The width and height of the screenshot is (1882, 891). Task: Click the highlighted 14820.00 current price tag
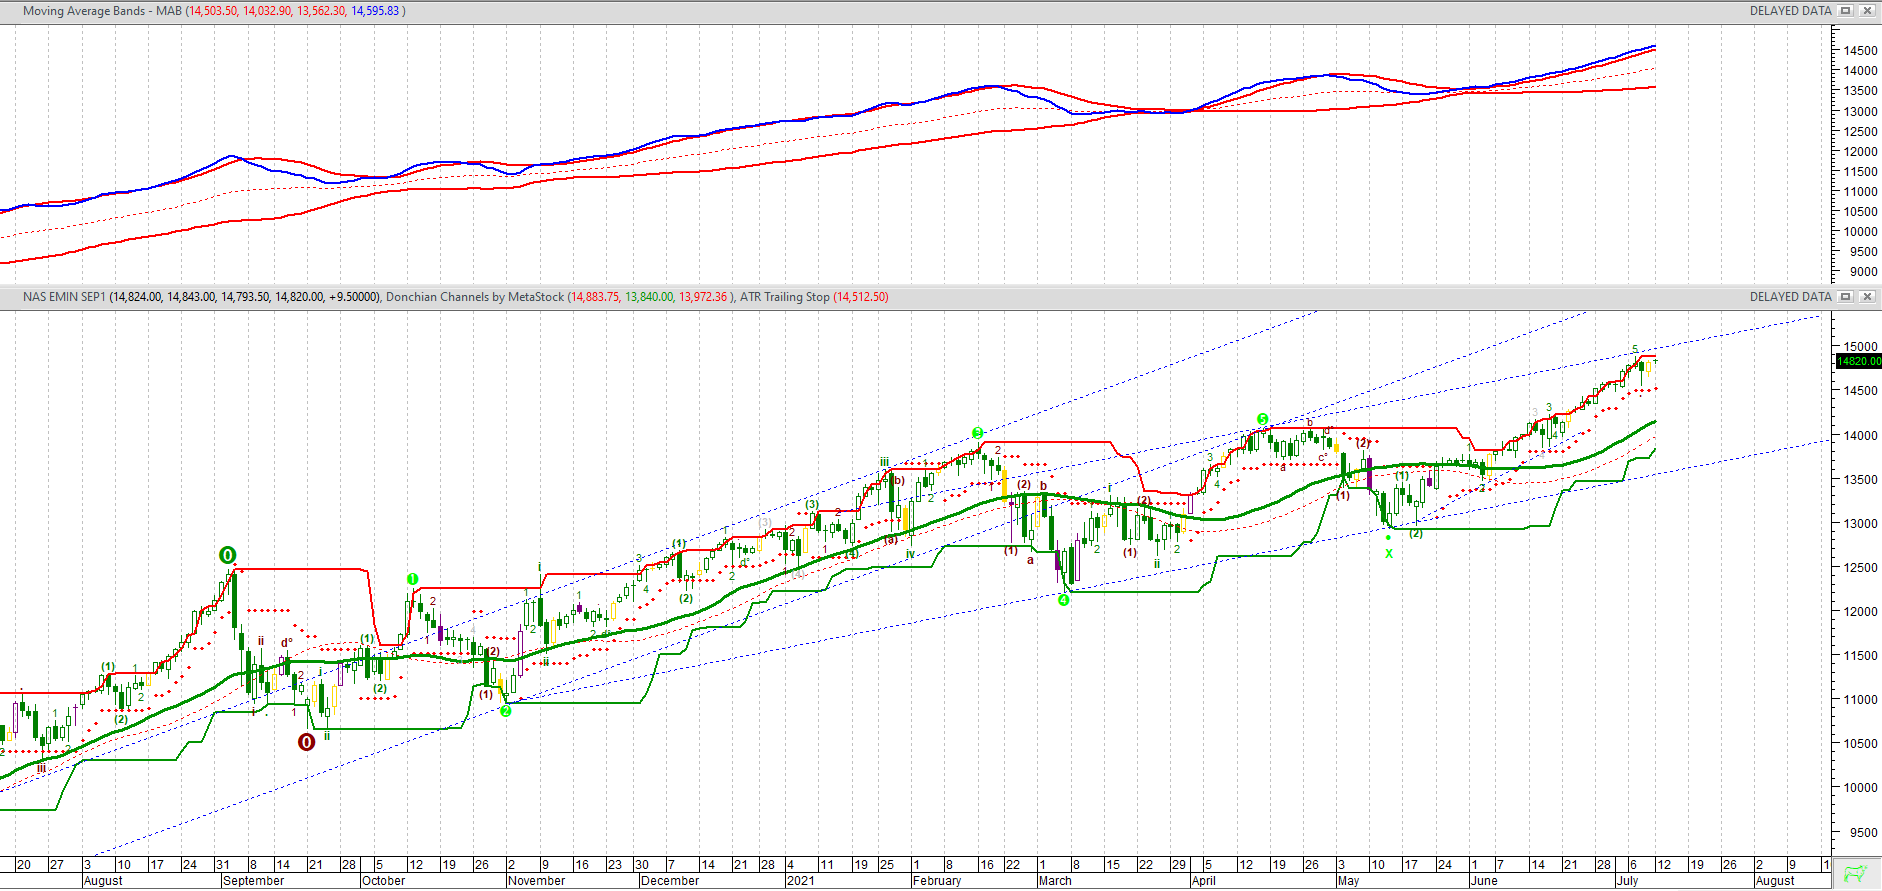coord(1858,361)
